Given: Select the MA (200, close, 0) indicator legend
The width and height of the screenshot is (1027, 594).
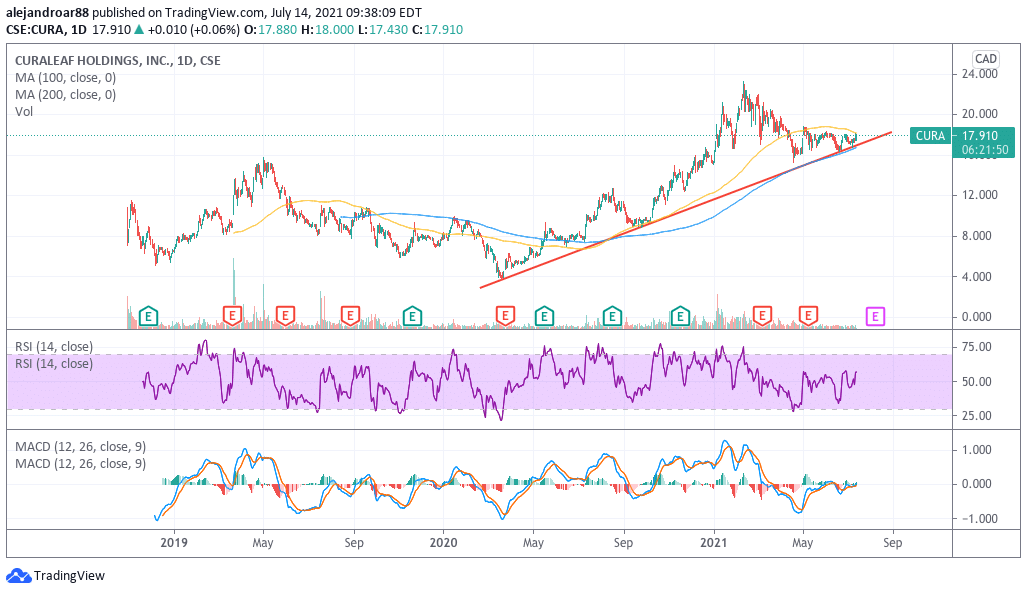Looking at the screenshot, I should (x=65, y=94).
